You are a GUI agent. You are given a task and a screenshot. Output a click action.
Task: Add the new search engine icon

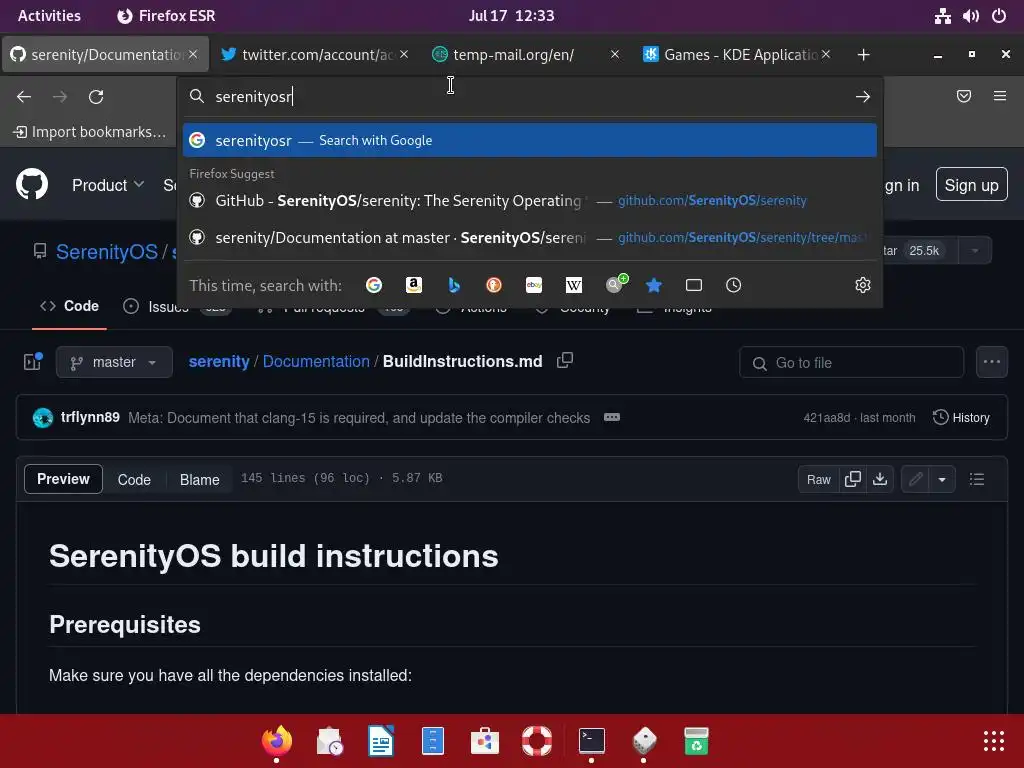pos(615,284)
